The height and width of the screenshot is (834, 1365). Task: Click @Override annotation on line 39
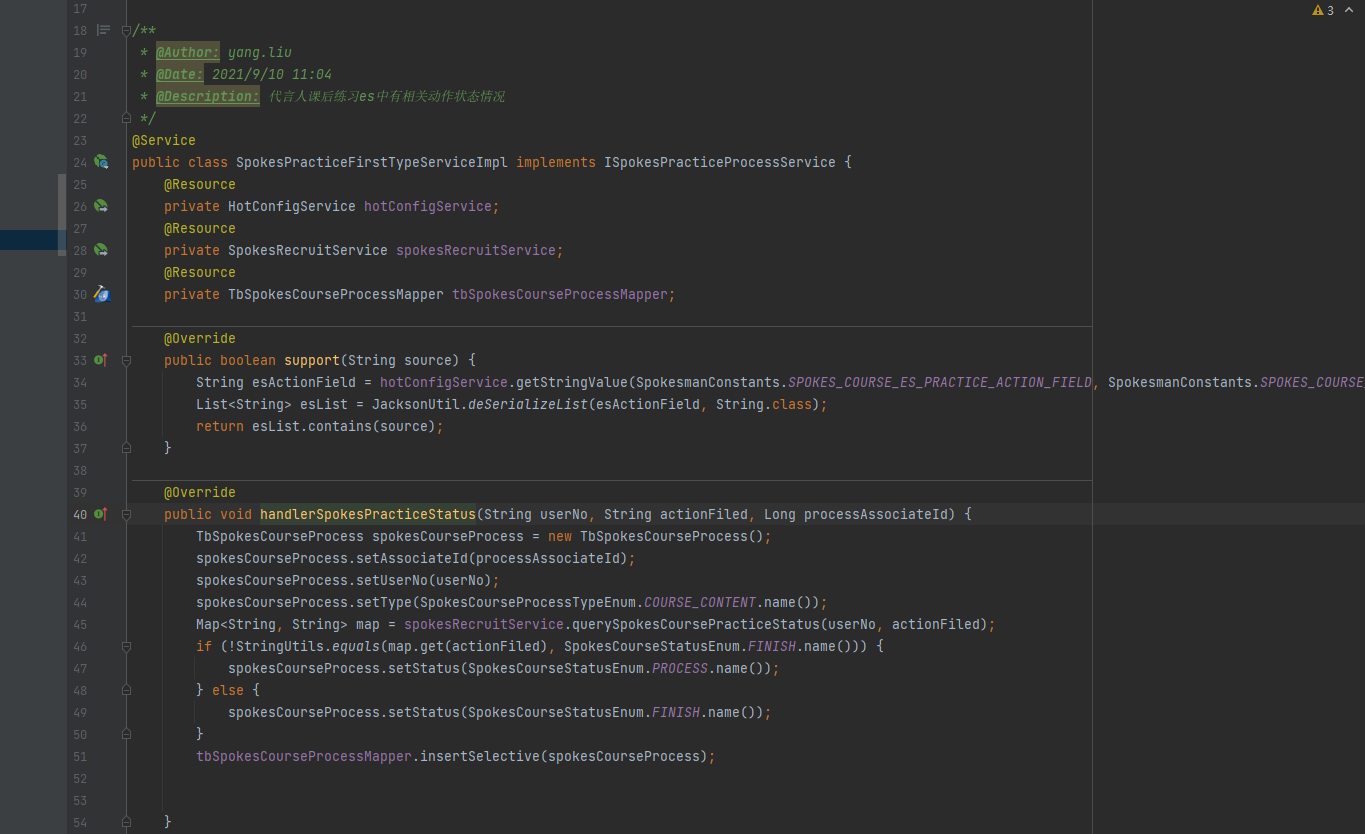click(200, 492)
